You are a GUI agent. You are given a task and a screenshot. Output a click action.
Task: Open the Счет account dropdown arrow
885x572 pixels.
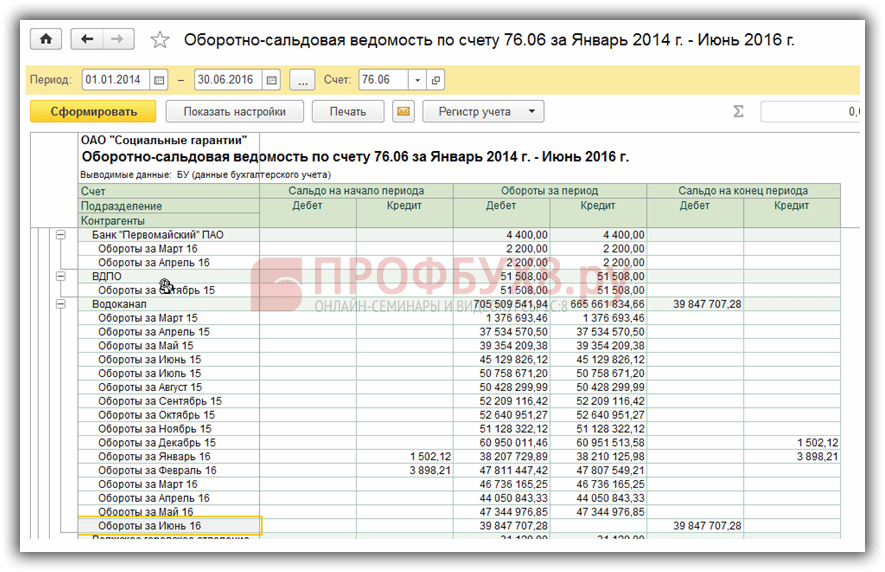click(419, 80)
